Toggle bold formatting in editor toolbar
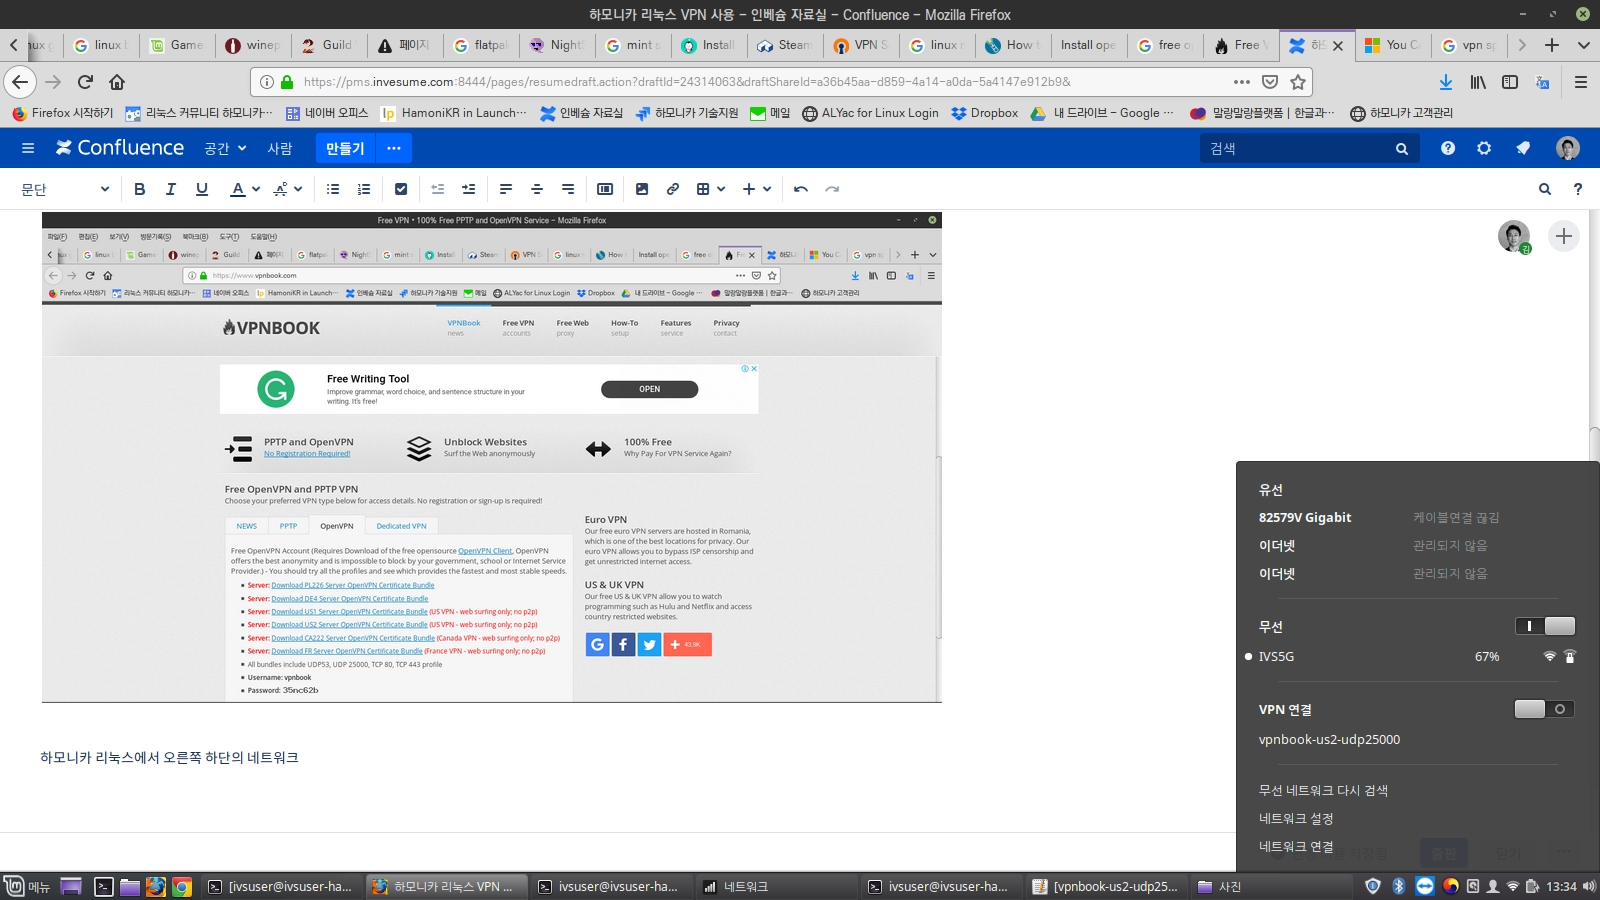The width and height of the screenshot is (1600, 900). coord(140,189)
